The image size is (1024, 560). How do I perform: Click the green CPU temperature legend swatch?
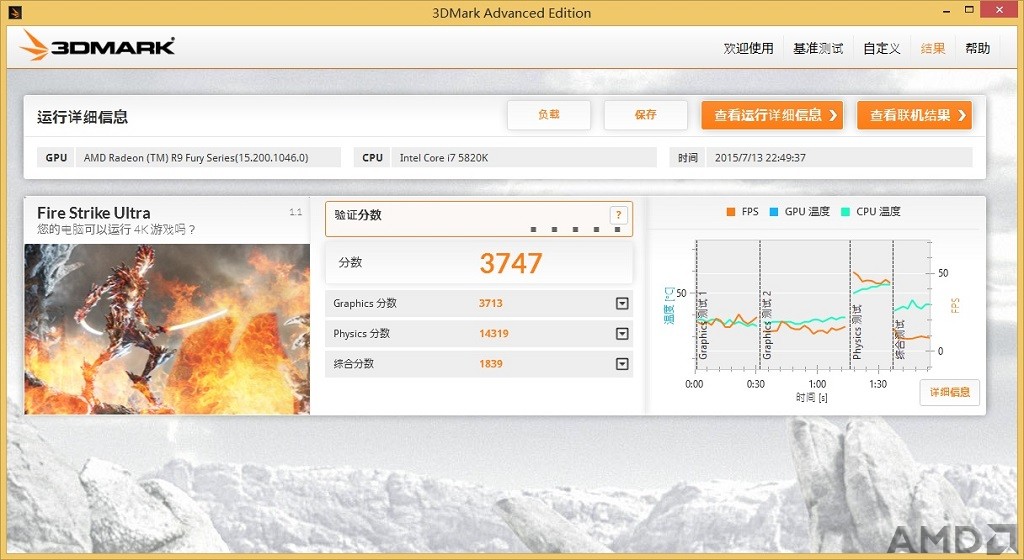(845, 211)
